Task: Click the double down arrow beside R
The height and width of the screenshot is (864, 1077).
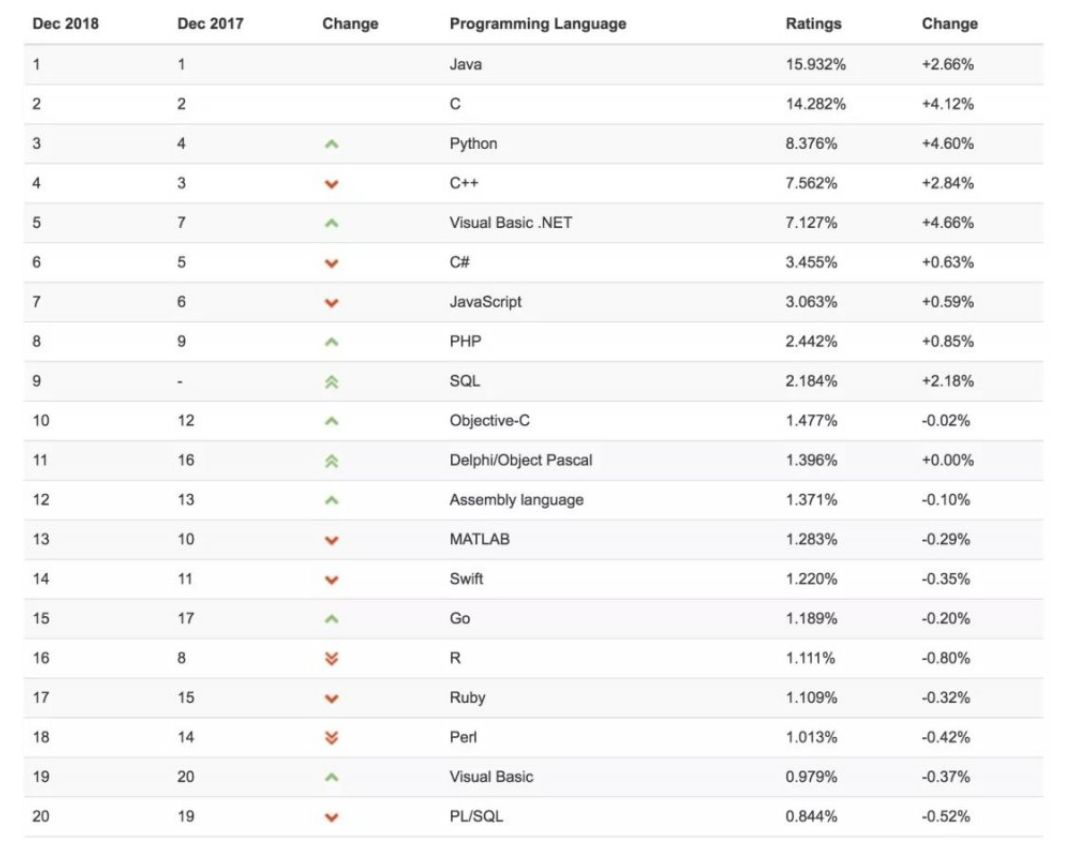Action: pos(332,658)
